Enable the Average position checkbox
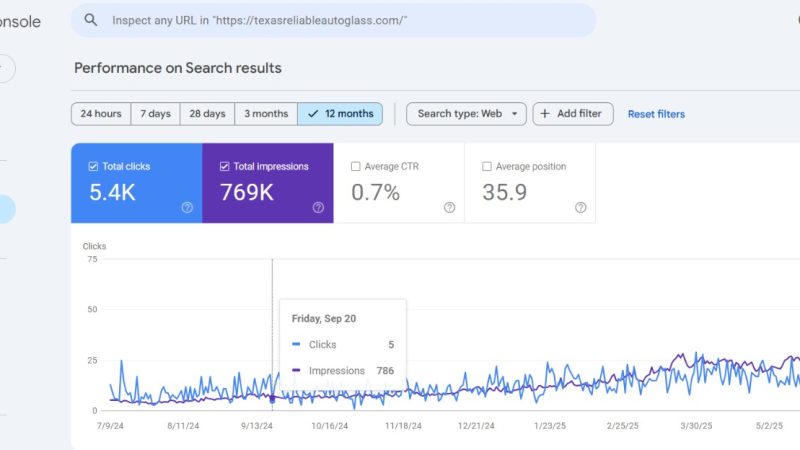Viewport: 800px width, 450px height. (x=487, y=166)
